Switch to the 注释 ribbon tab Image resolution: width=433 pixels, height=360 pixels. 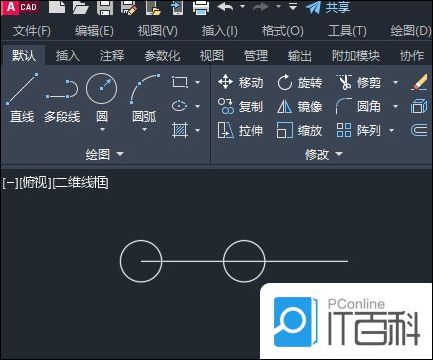point(112,56)
